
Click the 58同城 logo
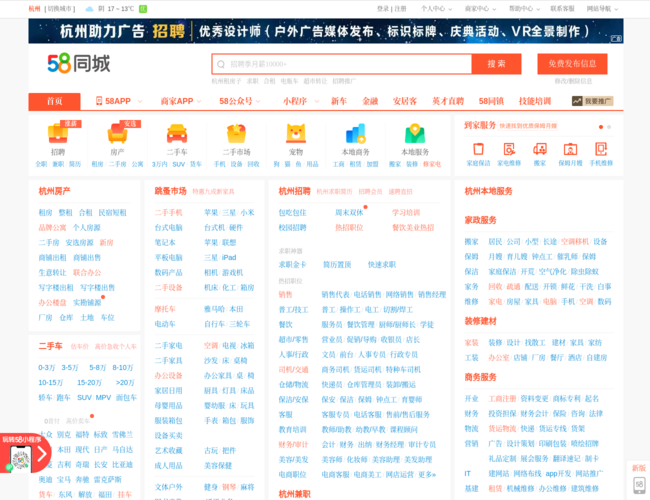tap(79, 63)
